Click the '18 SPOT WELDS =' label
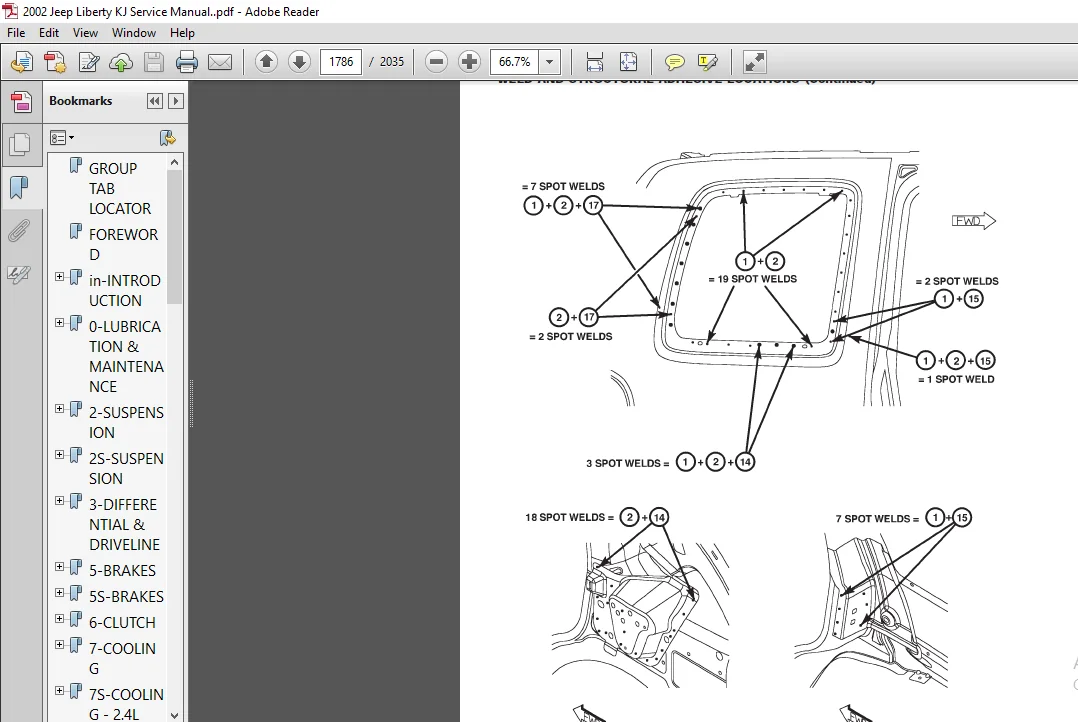This screenshot has height=722, width=1078. click(x=569, y=517)
